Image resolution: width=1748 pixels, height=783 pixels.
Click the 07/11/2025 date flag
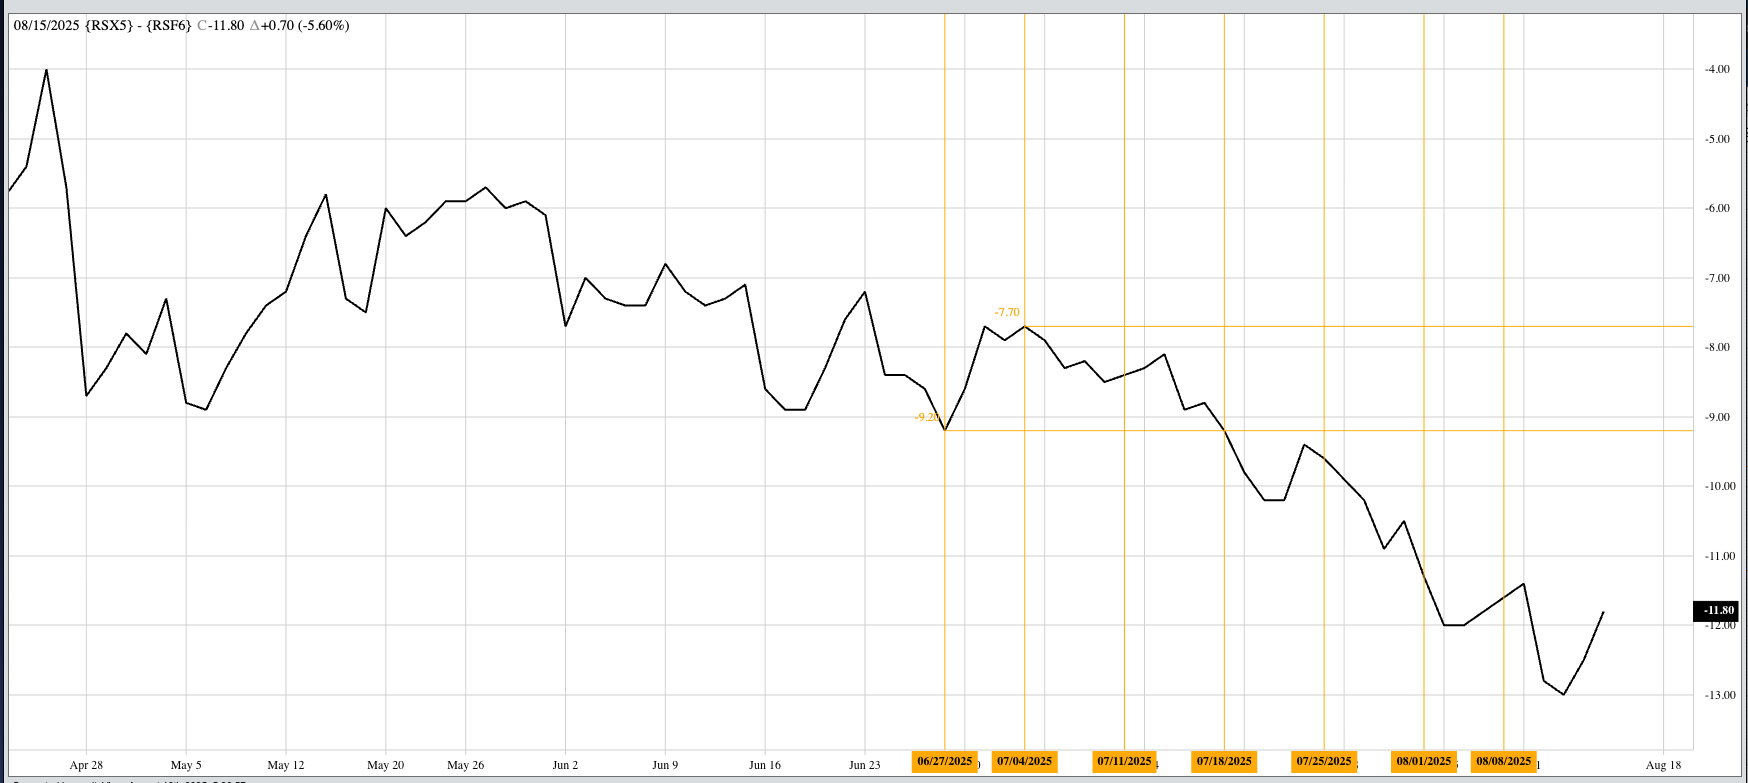coord(1124,761)
